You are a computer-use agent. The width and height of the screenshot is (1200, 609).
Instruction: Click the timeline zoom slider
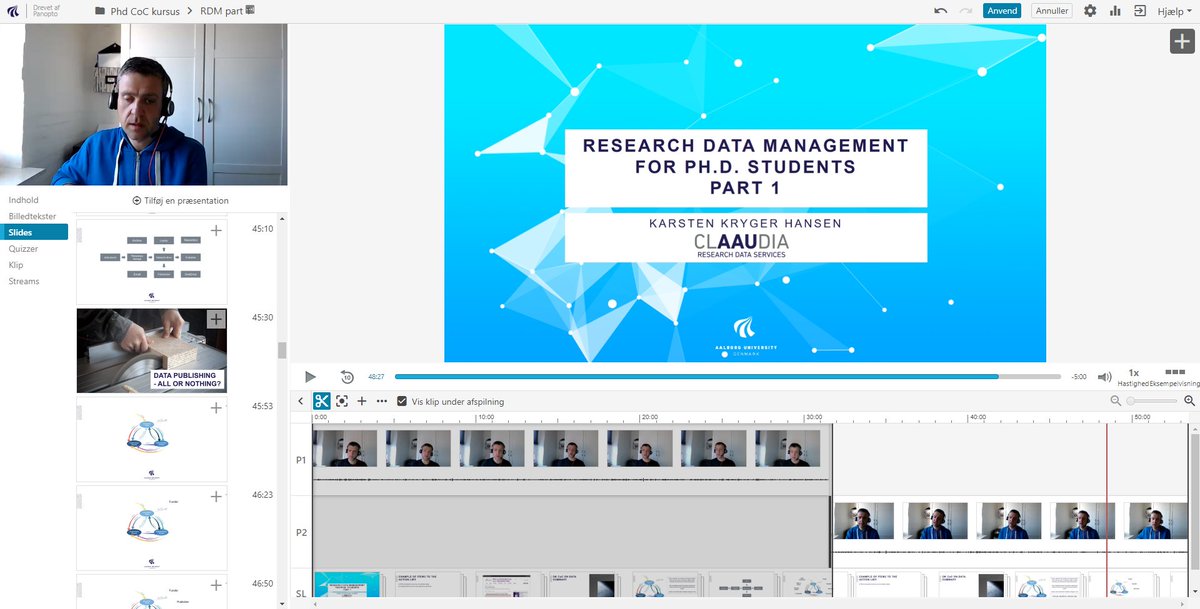click(x=1153, y=401)
